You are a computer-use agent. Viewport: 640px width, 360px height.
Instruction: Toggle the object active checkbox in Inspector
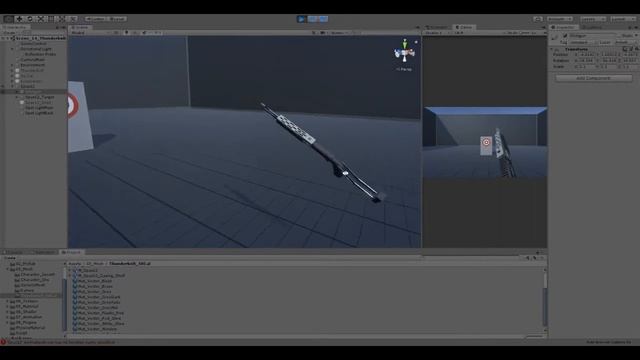tap(565, 36)
